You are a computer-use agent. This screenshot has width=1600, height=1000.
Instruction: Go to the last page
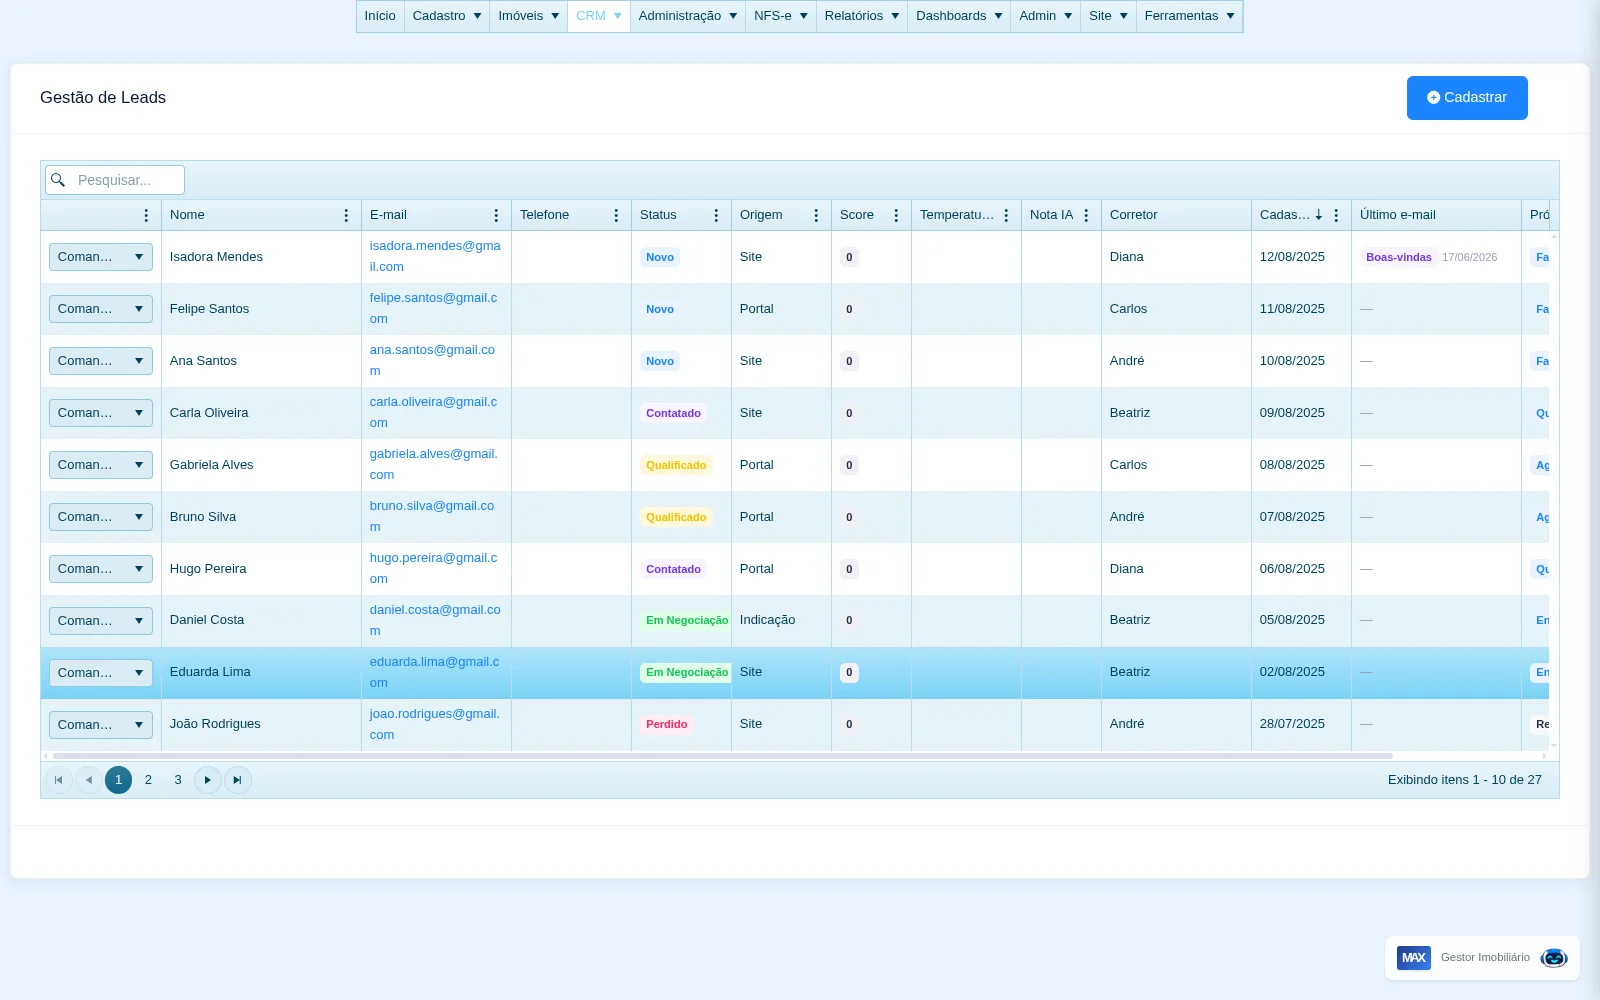coord(237,780)
